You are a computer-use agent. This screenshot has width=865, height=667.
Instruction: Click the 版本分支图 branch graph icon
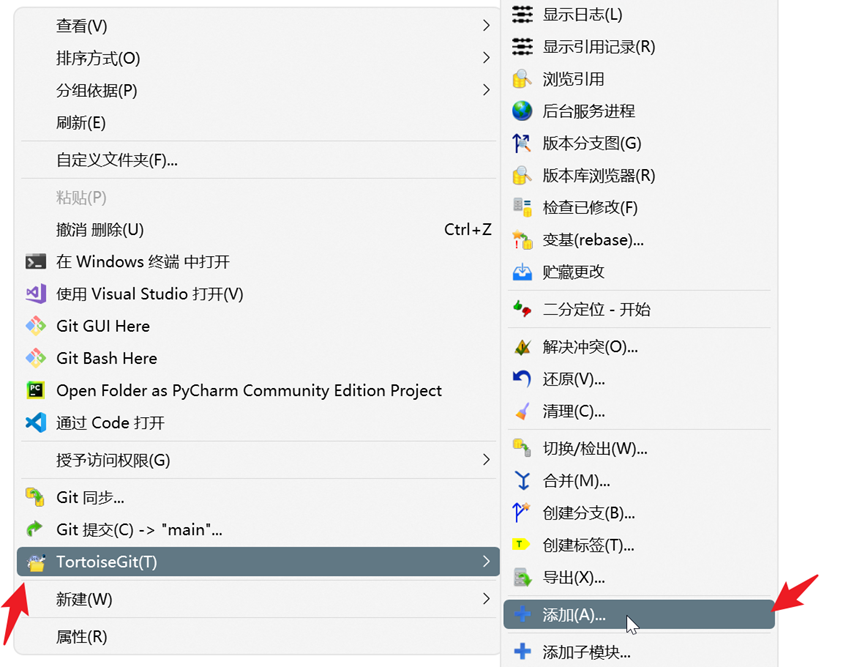[x=522, y=143]
